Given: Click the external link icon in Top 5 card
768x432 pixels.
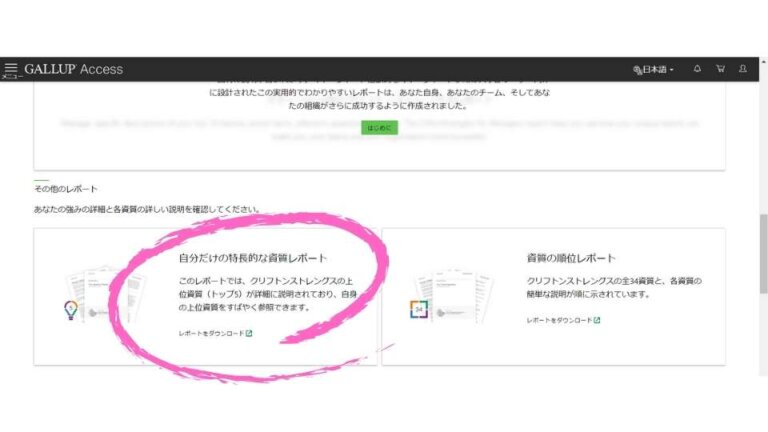Looking at the screenshot, I should (x=249, y=333).
